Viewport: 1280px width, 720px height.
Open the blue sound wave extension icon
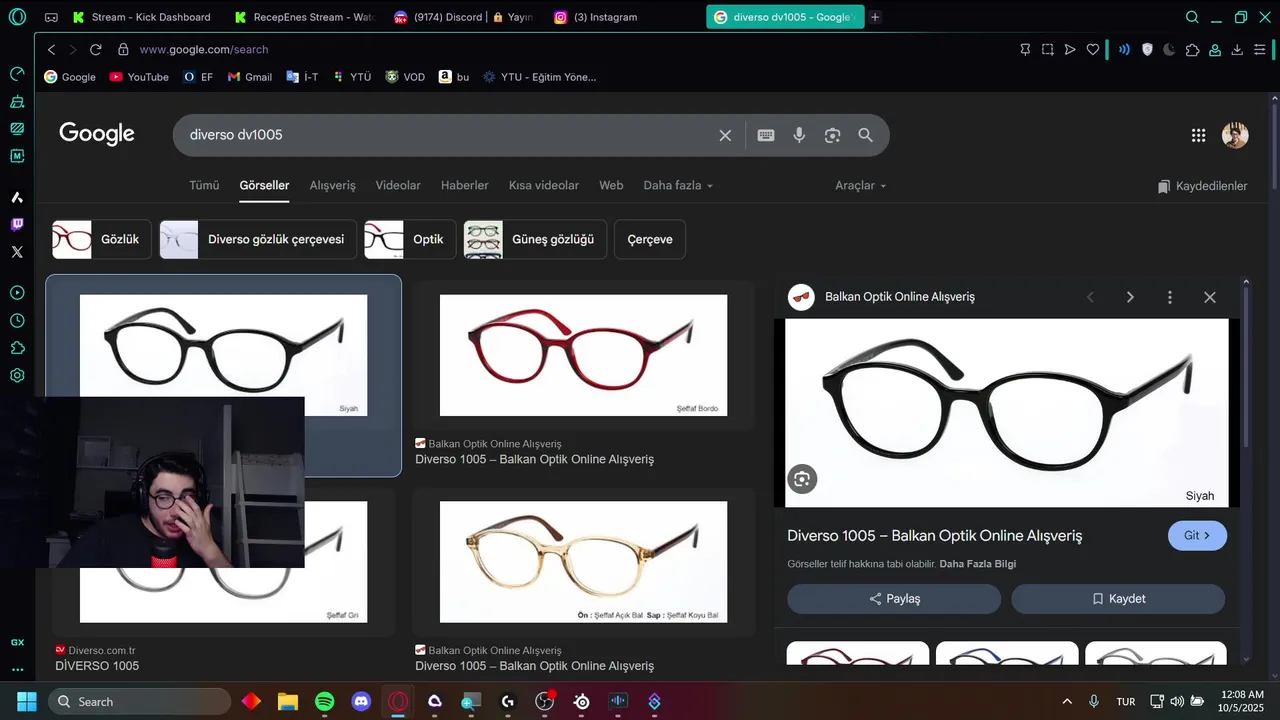1124,49
